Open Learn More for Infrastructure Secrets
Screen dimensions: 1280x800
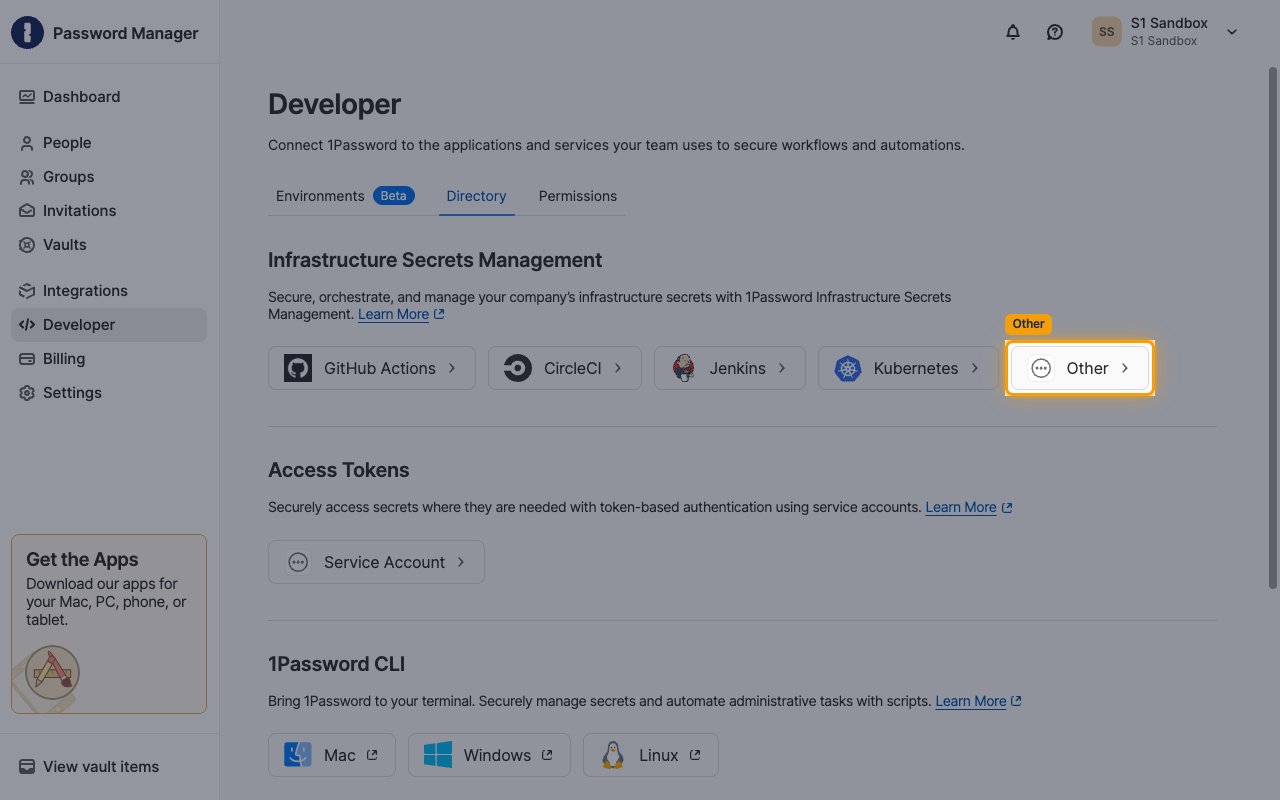[x=401, y=314]
